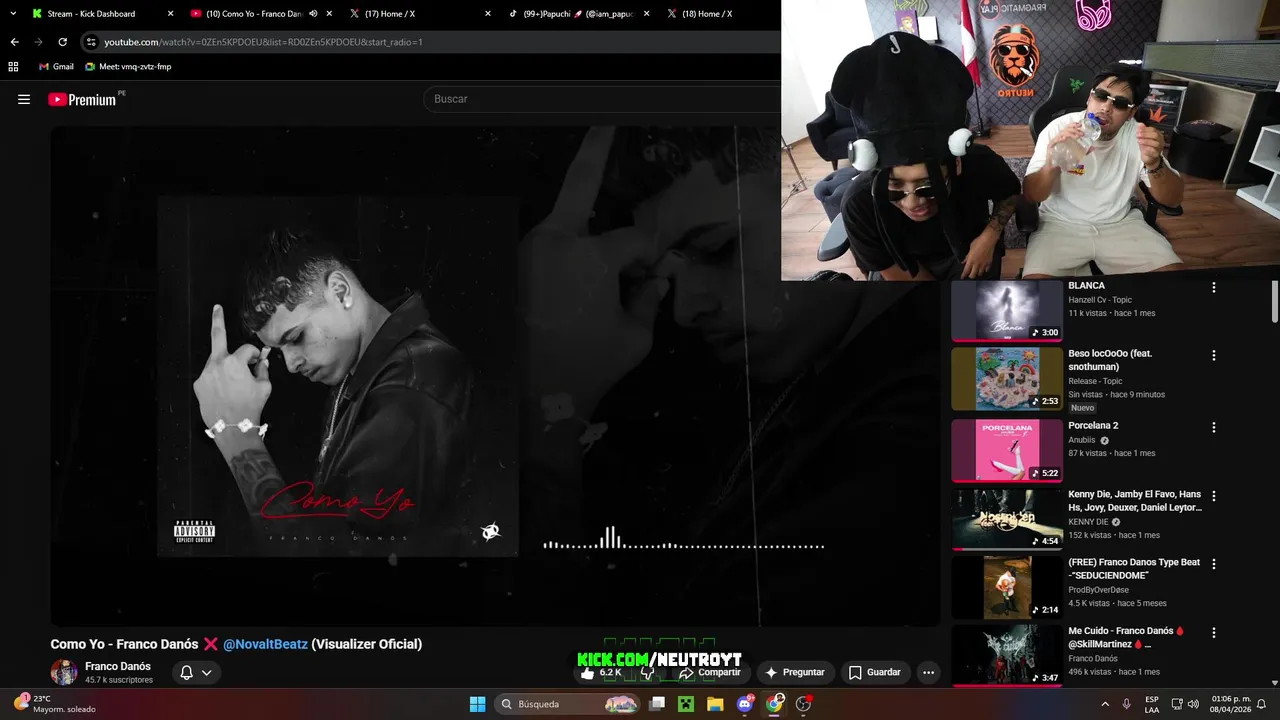This screenshot has height=720, width=1280.
Task: Like the video with 6.2 K likes
Action: [601, 672]
